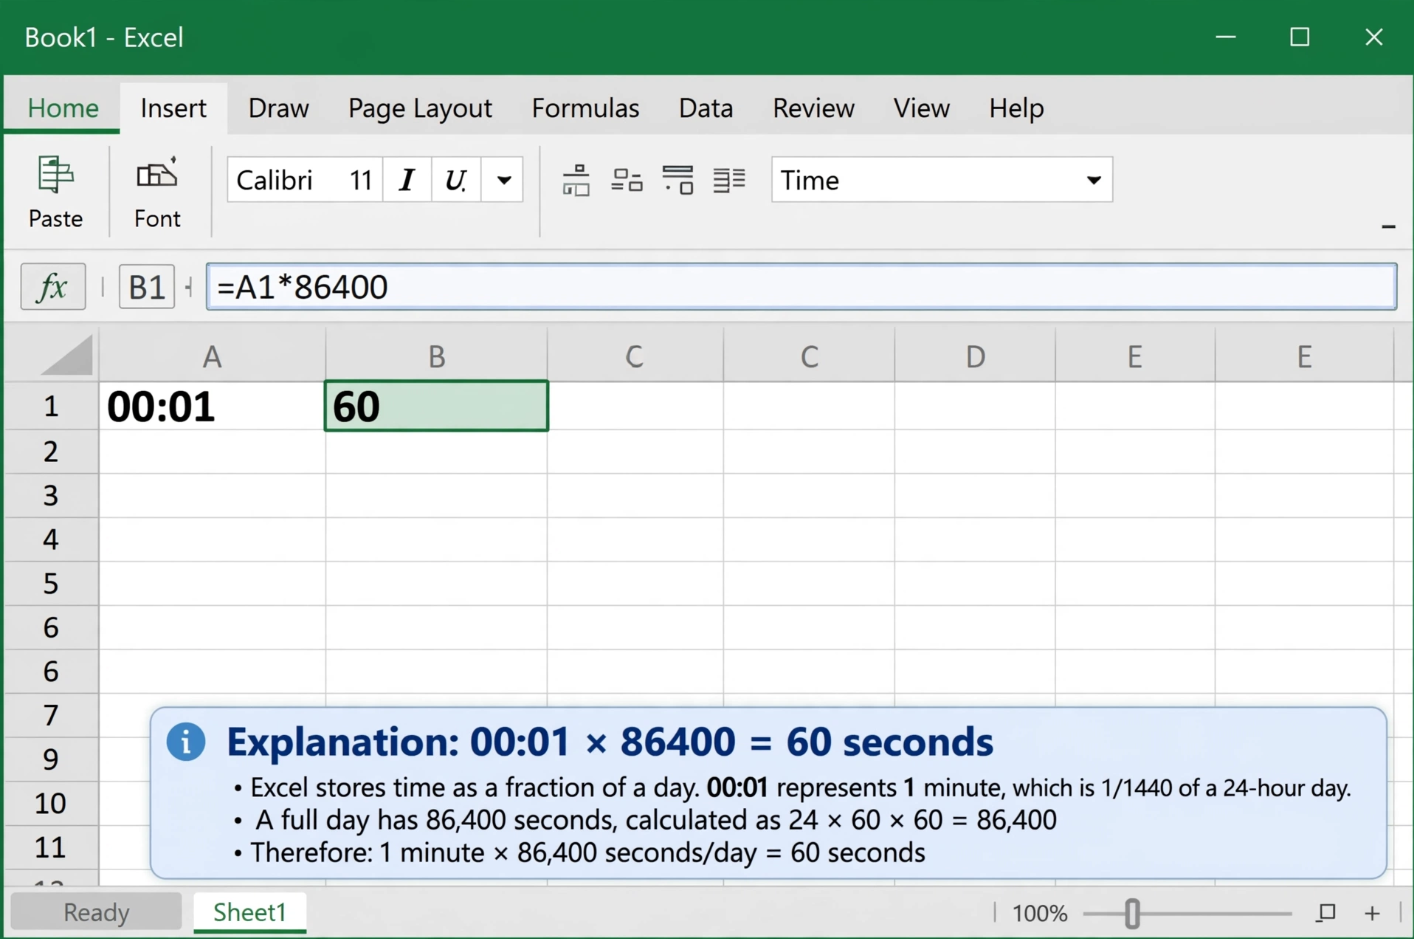Click the page view icon in status bar

1327,913
